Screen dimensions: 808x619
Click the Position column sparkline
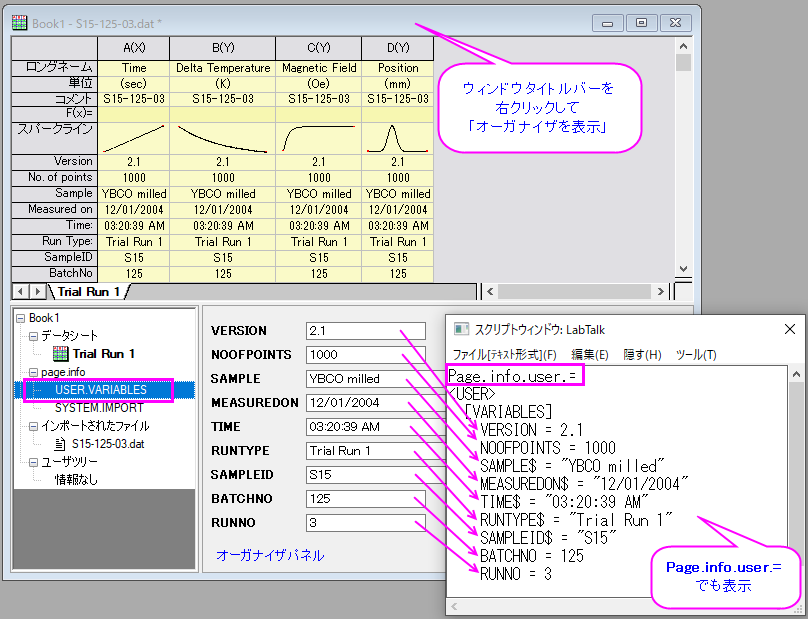pos(398,138)
